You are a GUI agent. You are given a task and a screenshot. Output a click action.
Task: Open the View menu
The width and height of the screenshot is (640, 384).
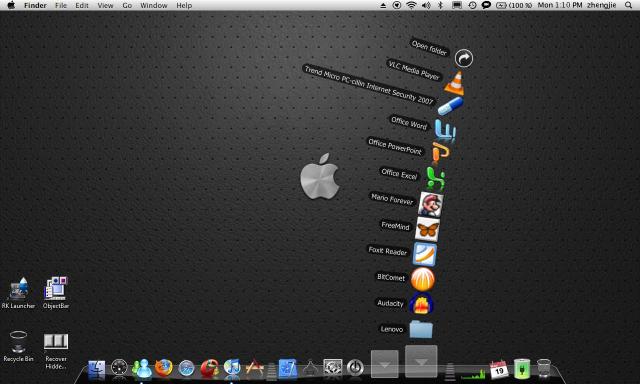tap(105, 5)
